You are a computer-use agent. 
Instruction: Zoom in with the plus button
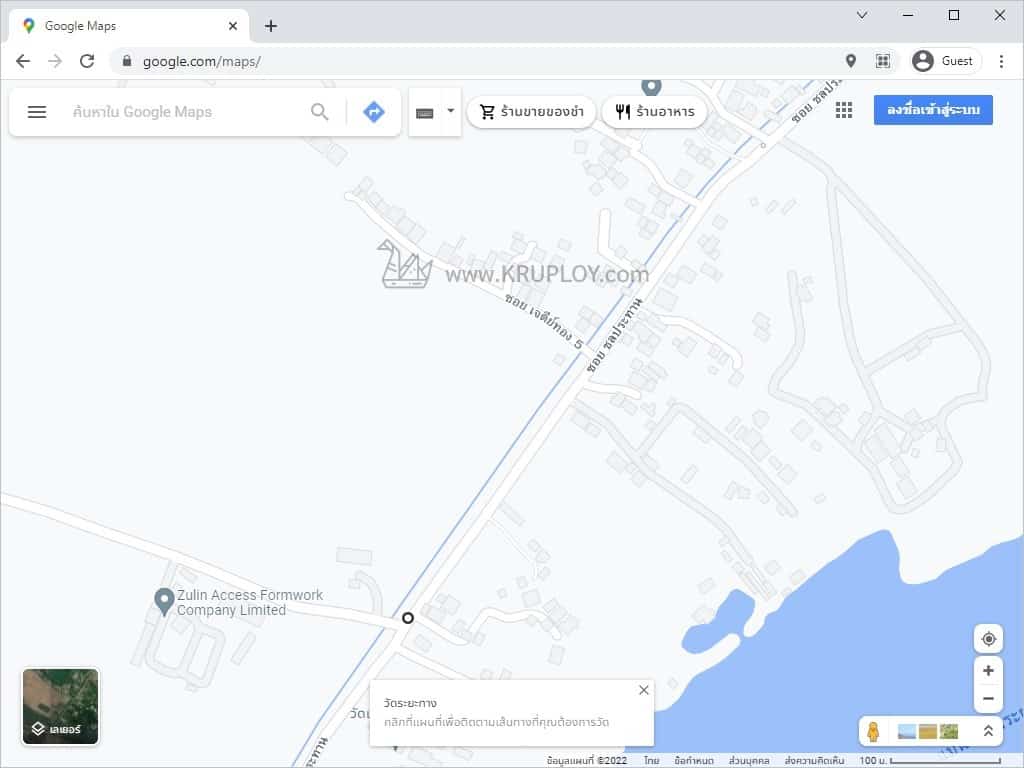point(988,671)
